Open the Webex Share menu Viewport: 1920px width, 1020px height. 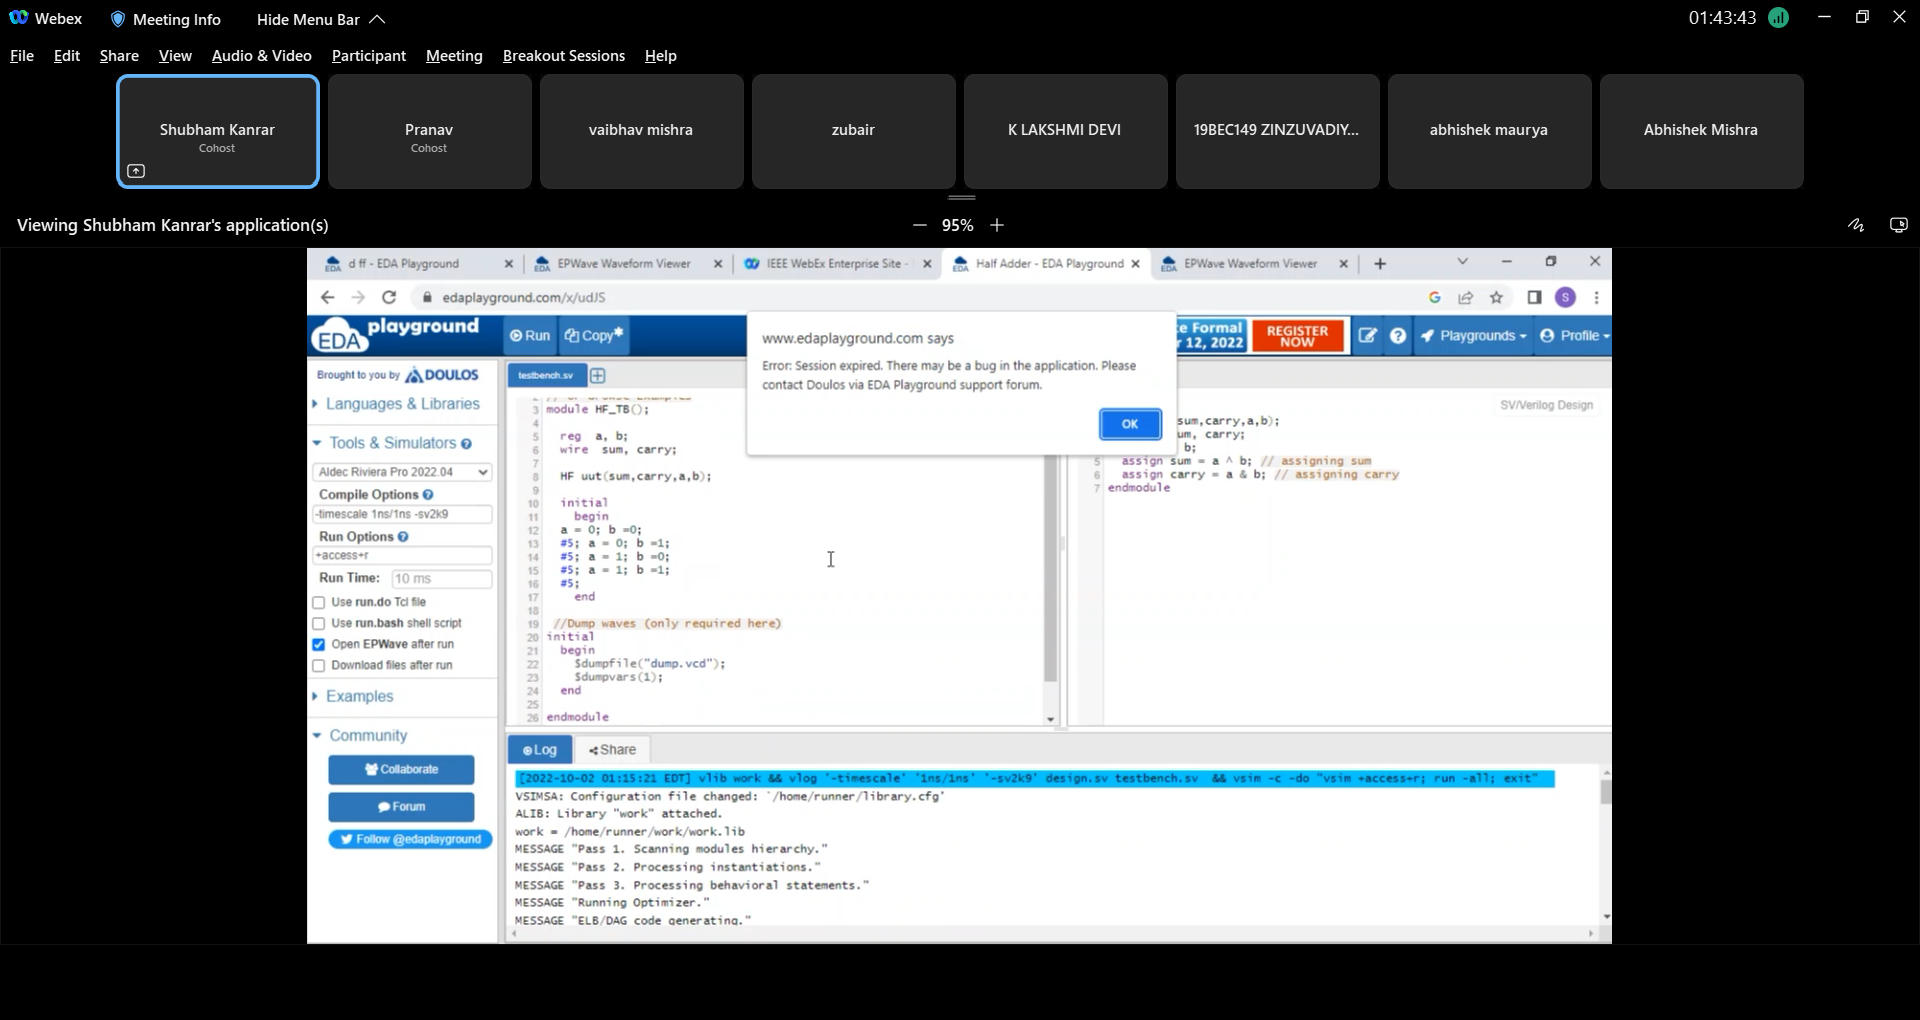tap(119, 56)
